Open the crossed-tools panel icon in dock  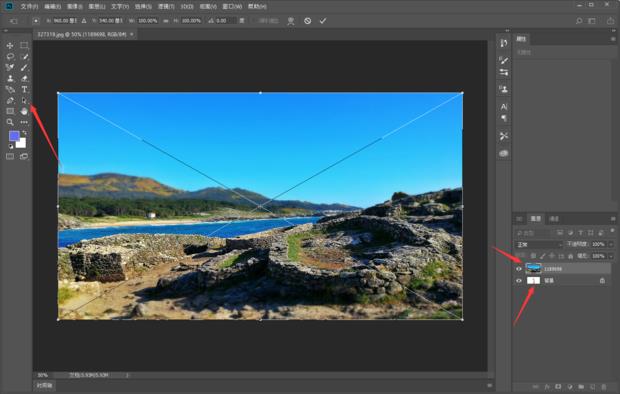(x=504, y=136)
